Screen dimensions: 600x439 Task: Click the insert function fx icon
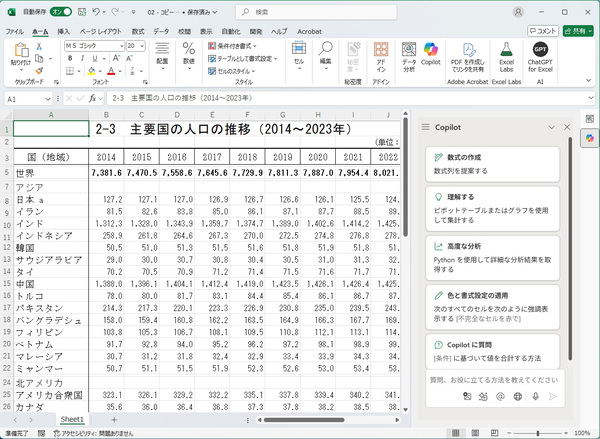click(x=91, y=100)
